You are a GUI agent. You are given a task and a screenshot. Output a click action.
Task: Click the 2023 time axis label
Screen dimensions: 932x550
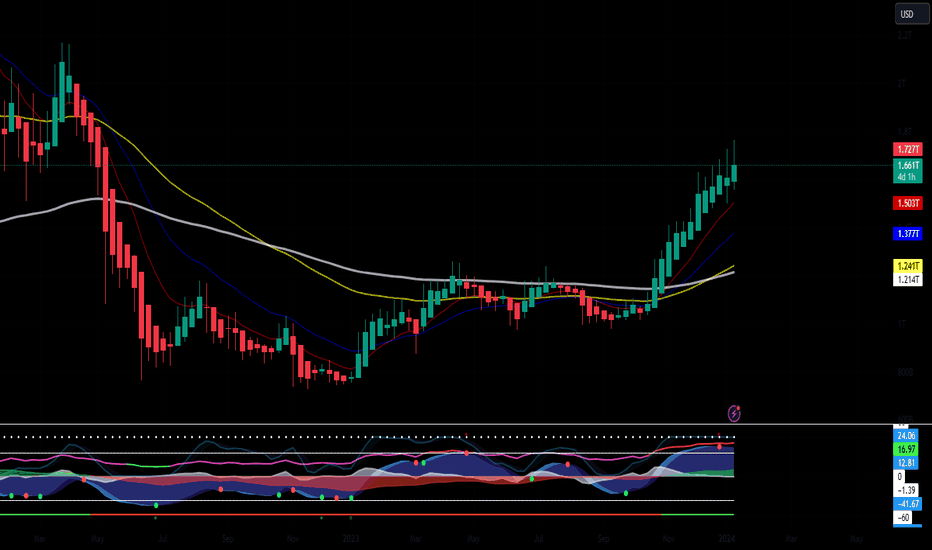(x=351, y=539)
